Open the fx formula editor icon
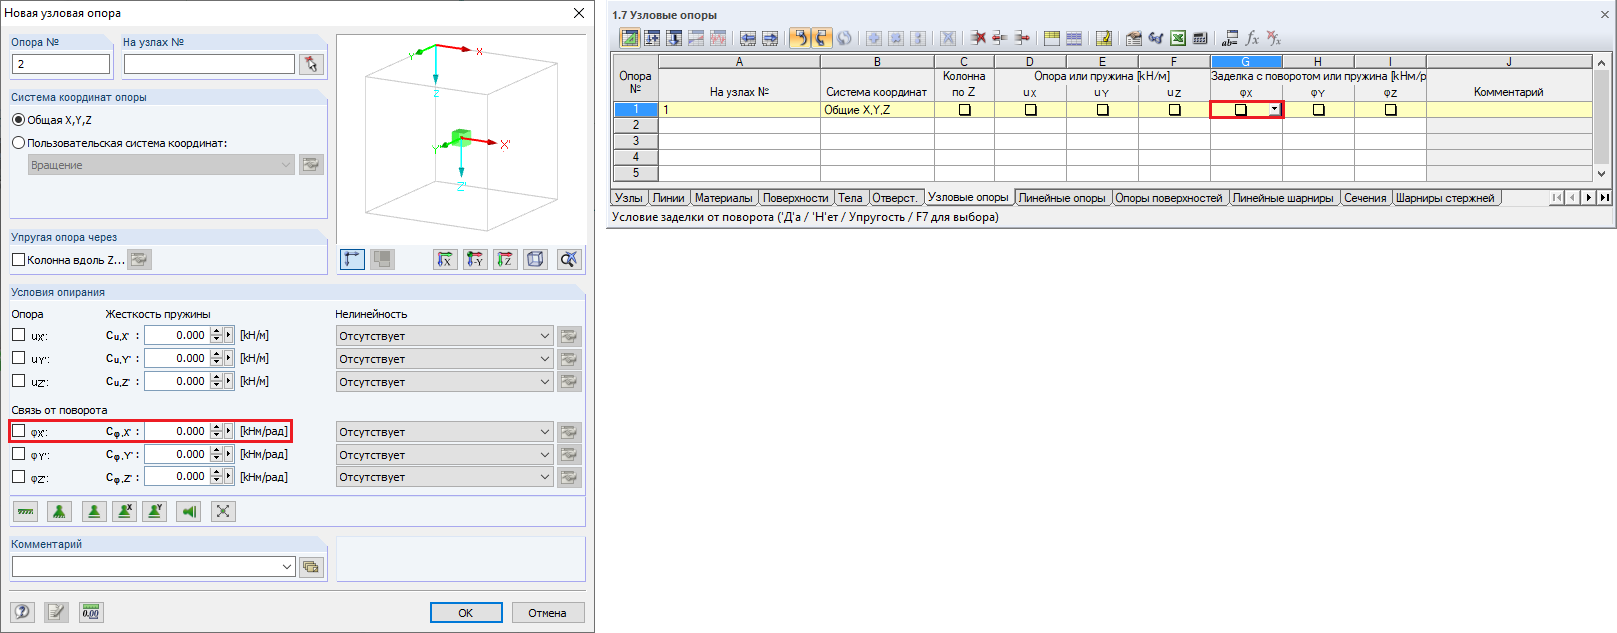Screen dimensions: 1617x633 click(x=1252, y=38)
